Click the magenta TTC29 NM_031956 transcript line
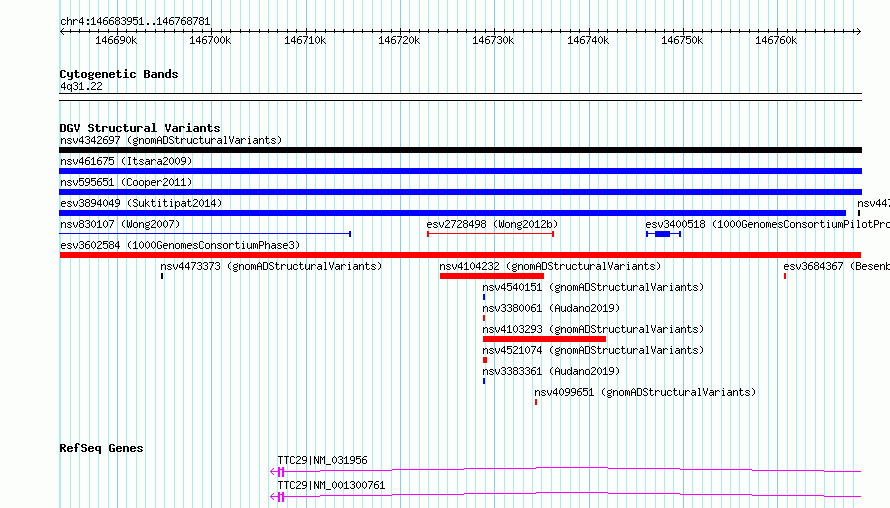Viewport: 890px width, 508px height. coord(566,470)
